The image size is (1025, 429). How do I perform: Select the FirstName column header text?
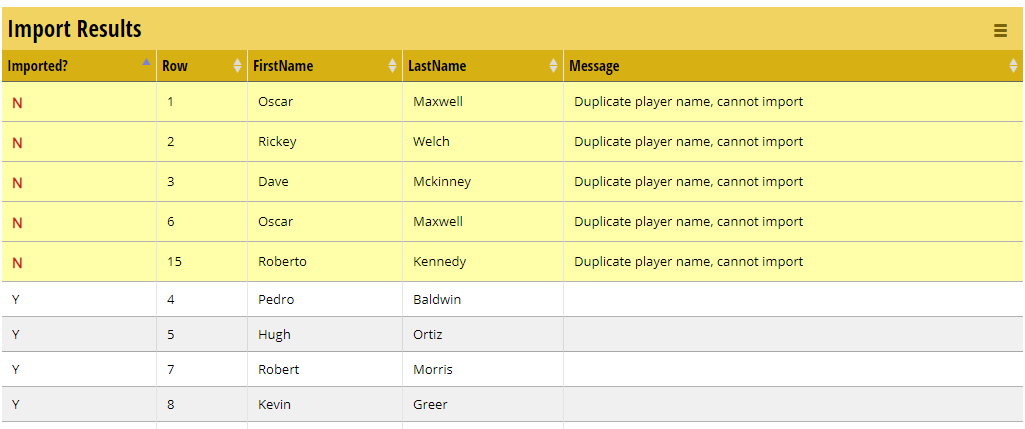point(283,66)
